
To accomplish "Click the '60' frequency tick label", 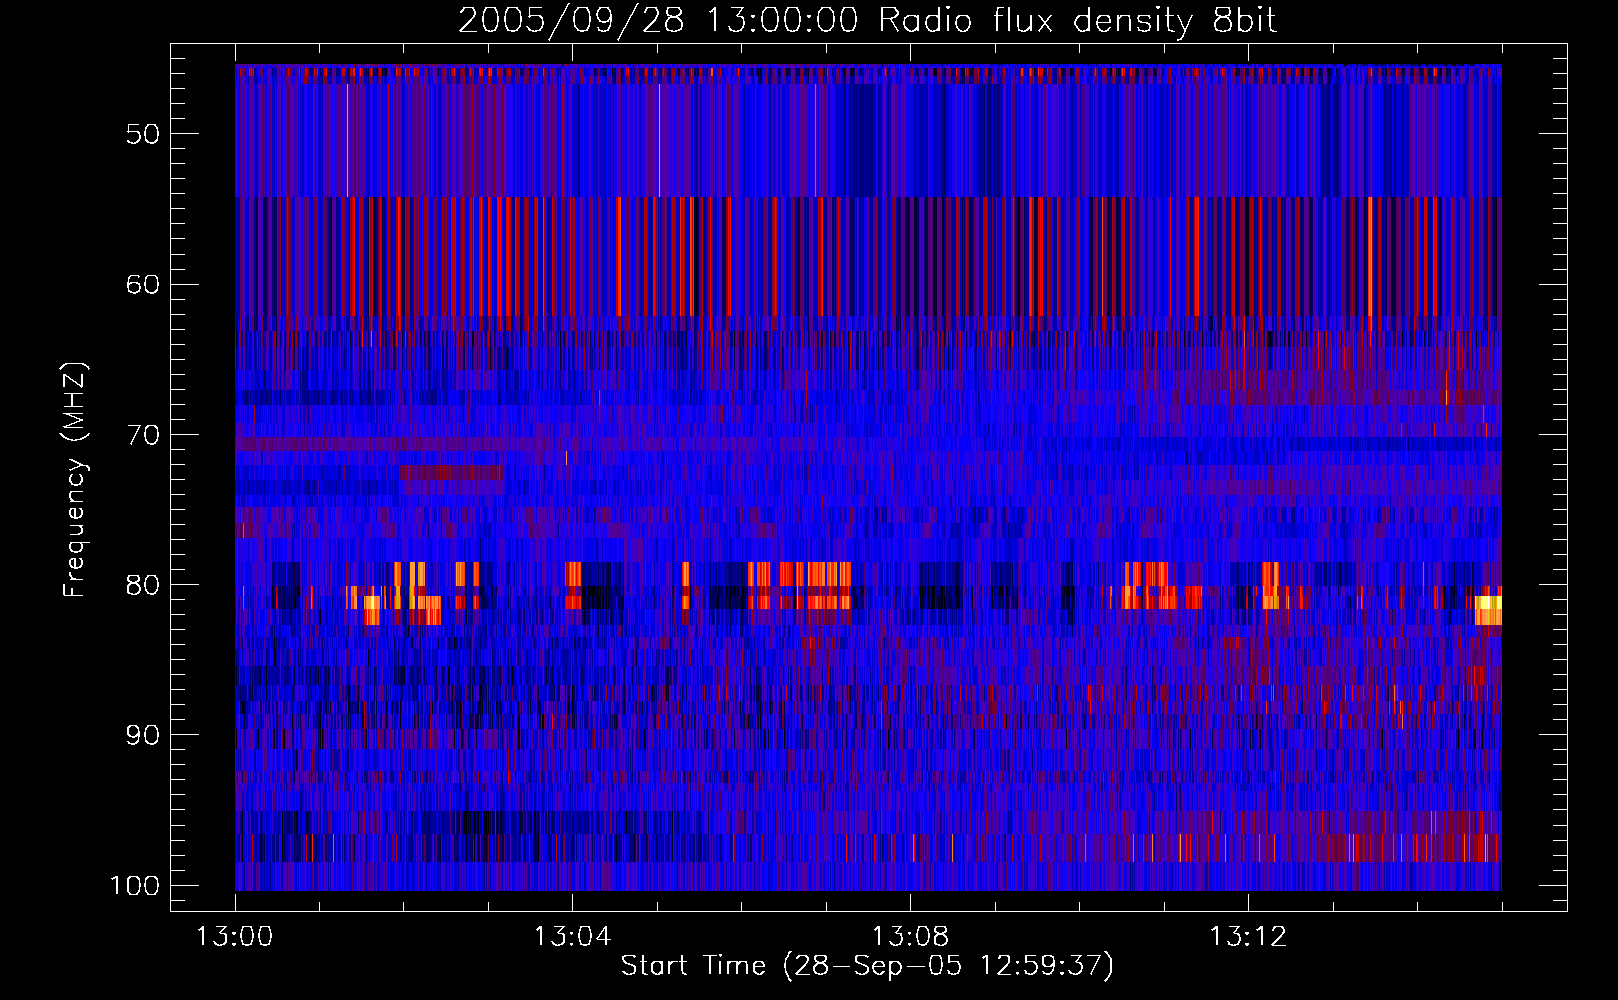I will pyautogui.click(x=143, y=284).
